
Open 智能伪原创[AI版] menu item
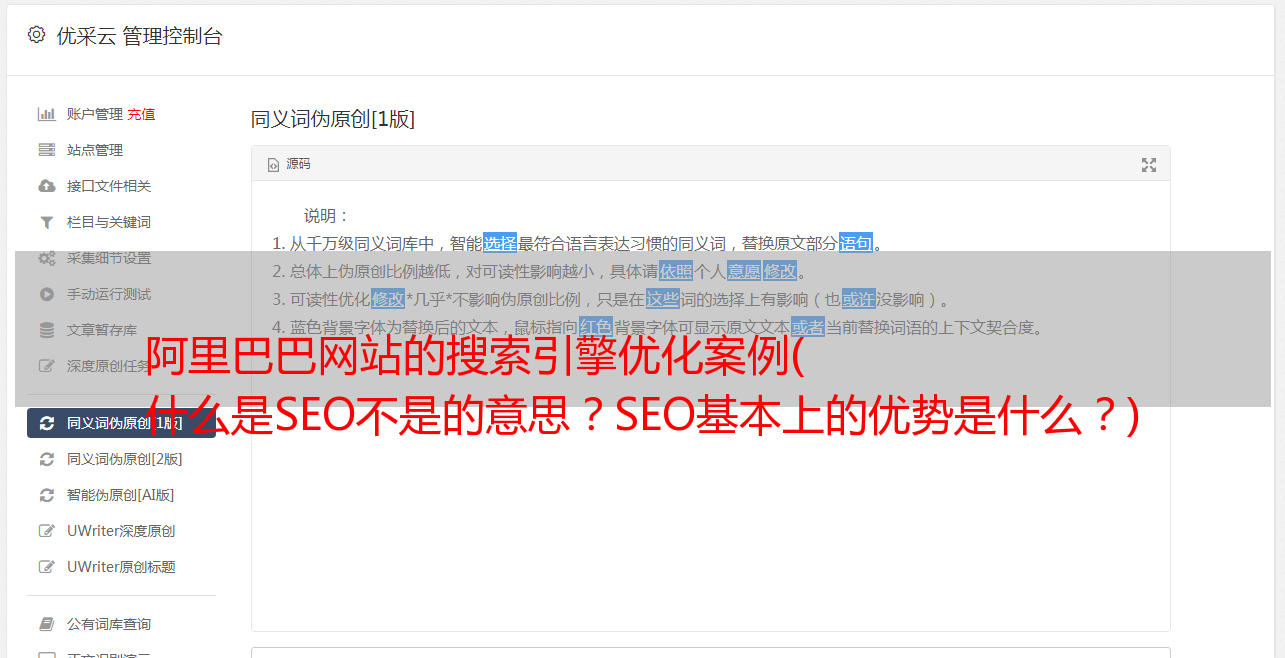pyautogui.click(x=121, y=495)
